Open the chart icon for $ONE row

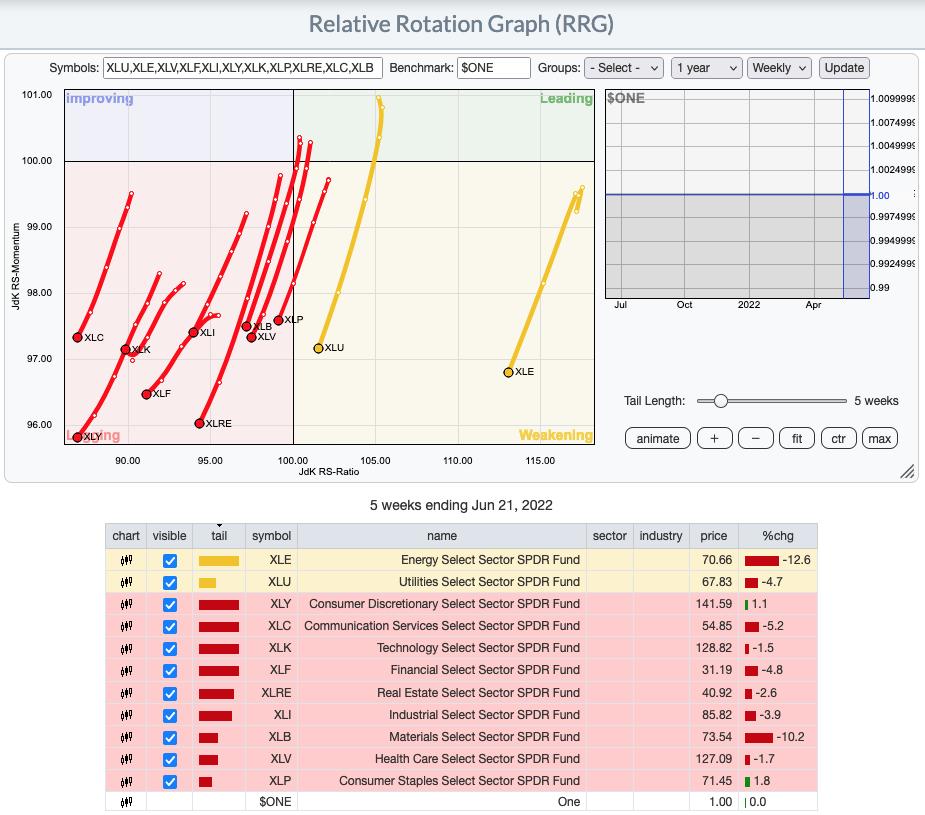point(126,802)
